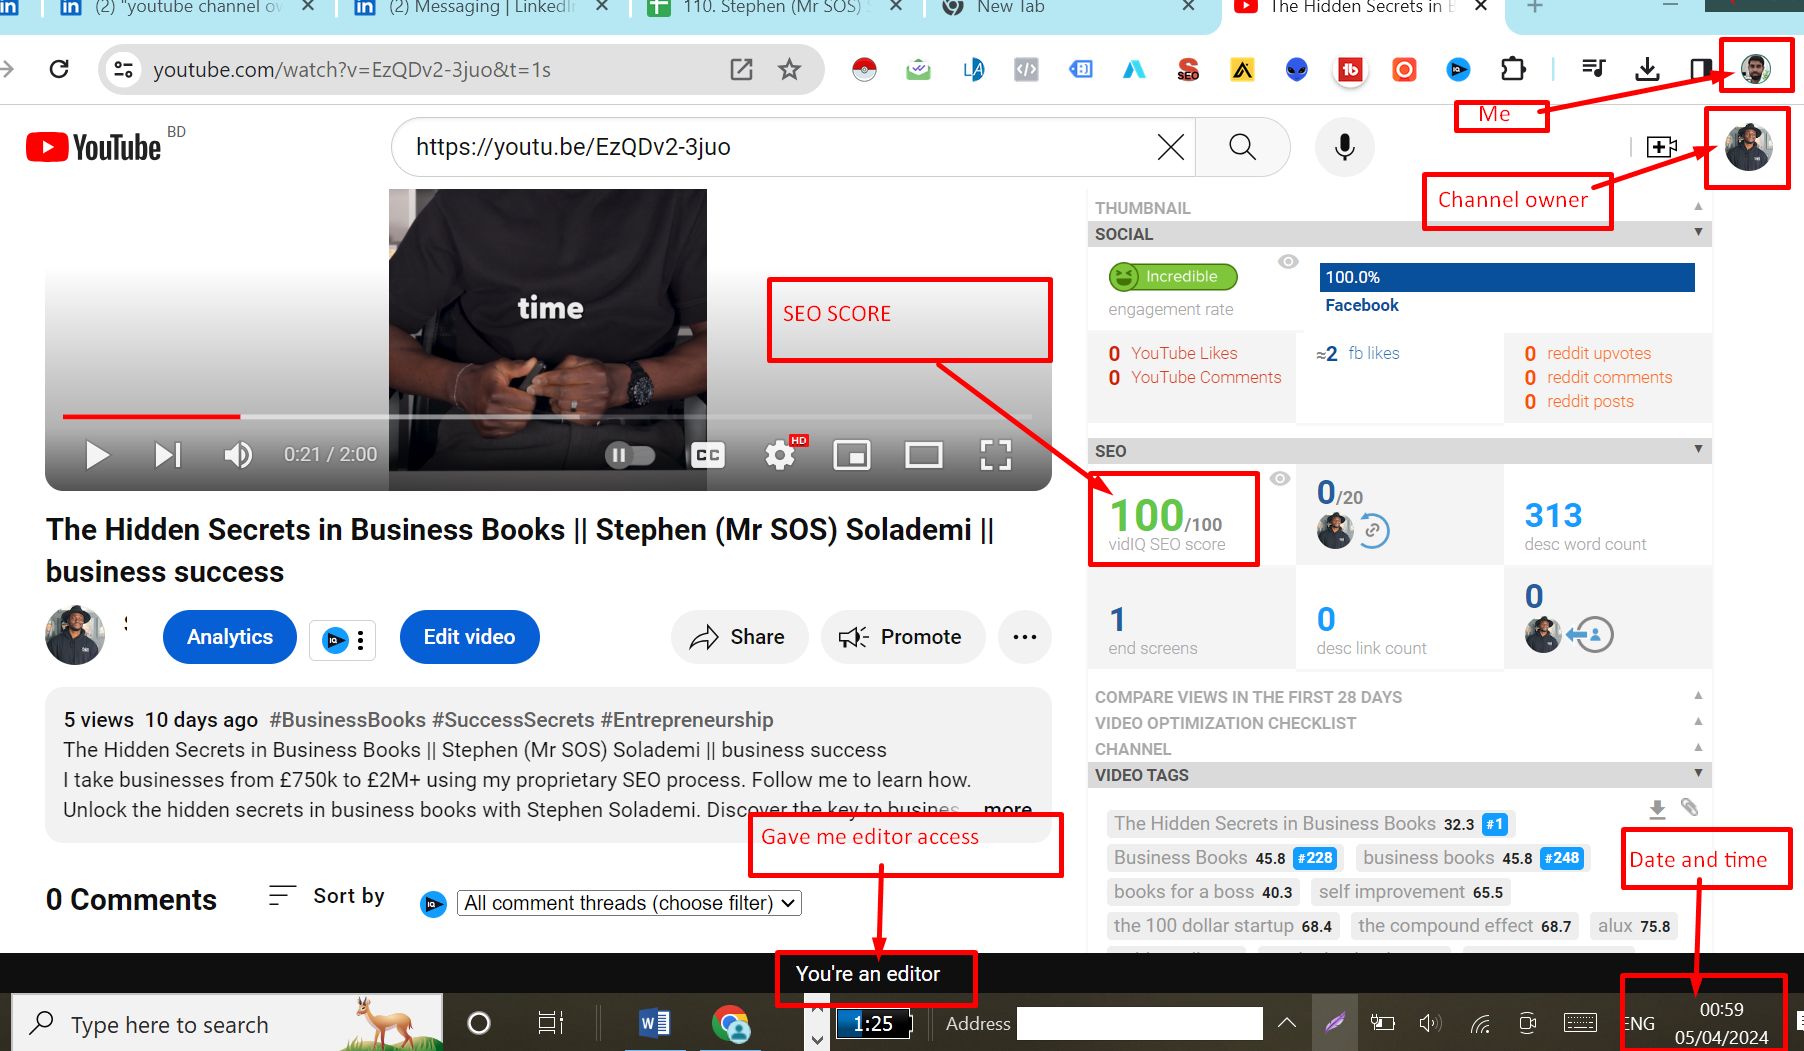Click the SEO extension icon
This screenshot has width=1804, height=1051.
pyautogui.click(x=1188, y=70)
